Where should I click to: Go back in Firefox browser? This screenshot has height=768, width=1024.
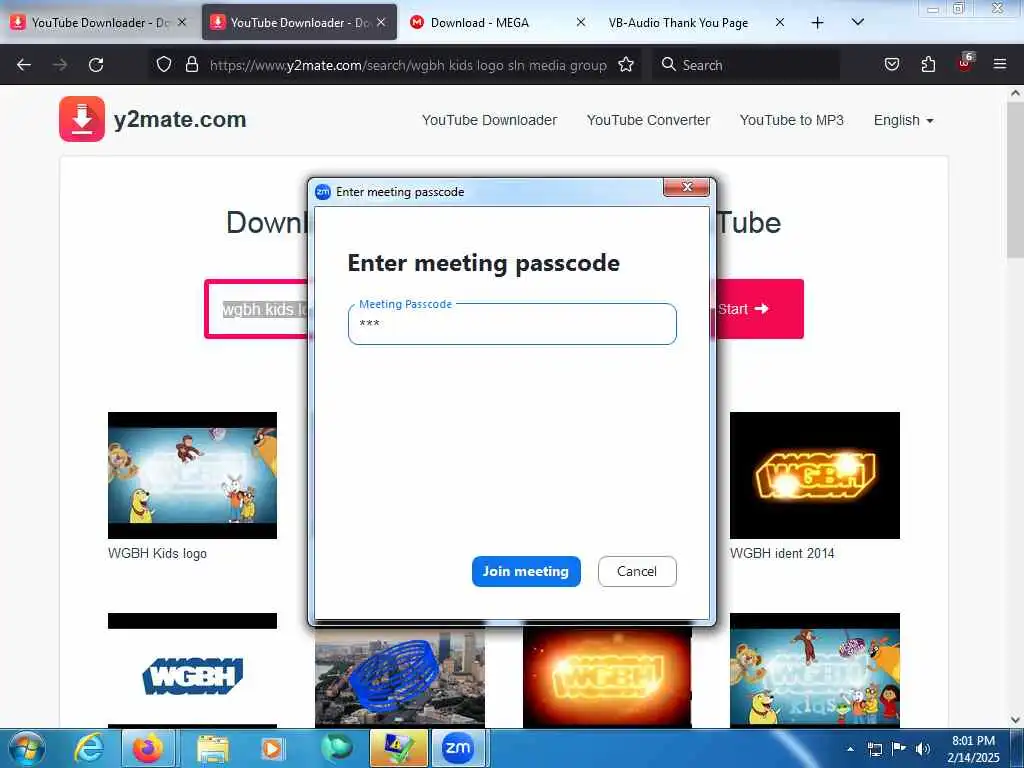coord(24,65)
